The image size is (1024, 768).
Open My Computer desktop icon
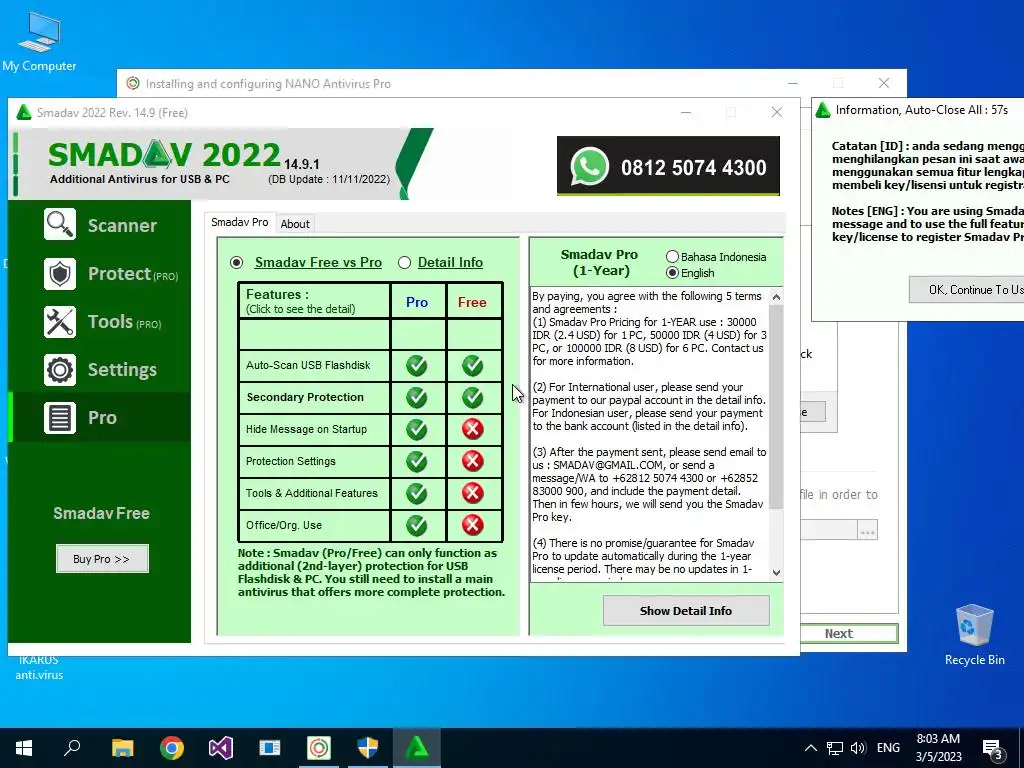[x=39, y=41]
